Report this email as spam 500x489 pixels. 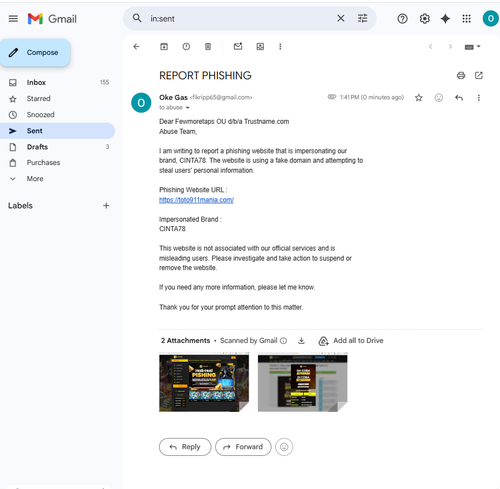coord(186,47)
